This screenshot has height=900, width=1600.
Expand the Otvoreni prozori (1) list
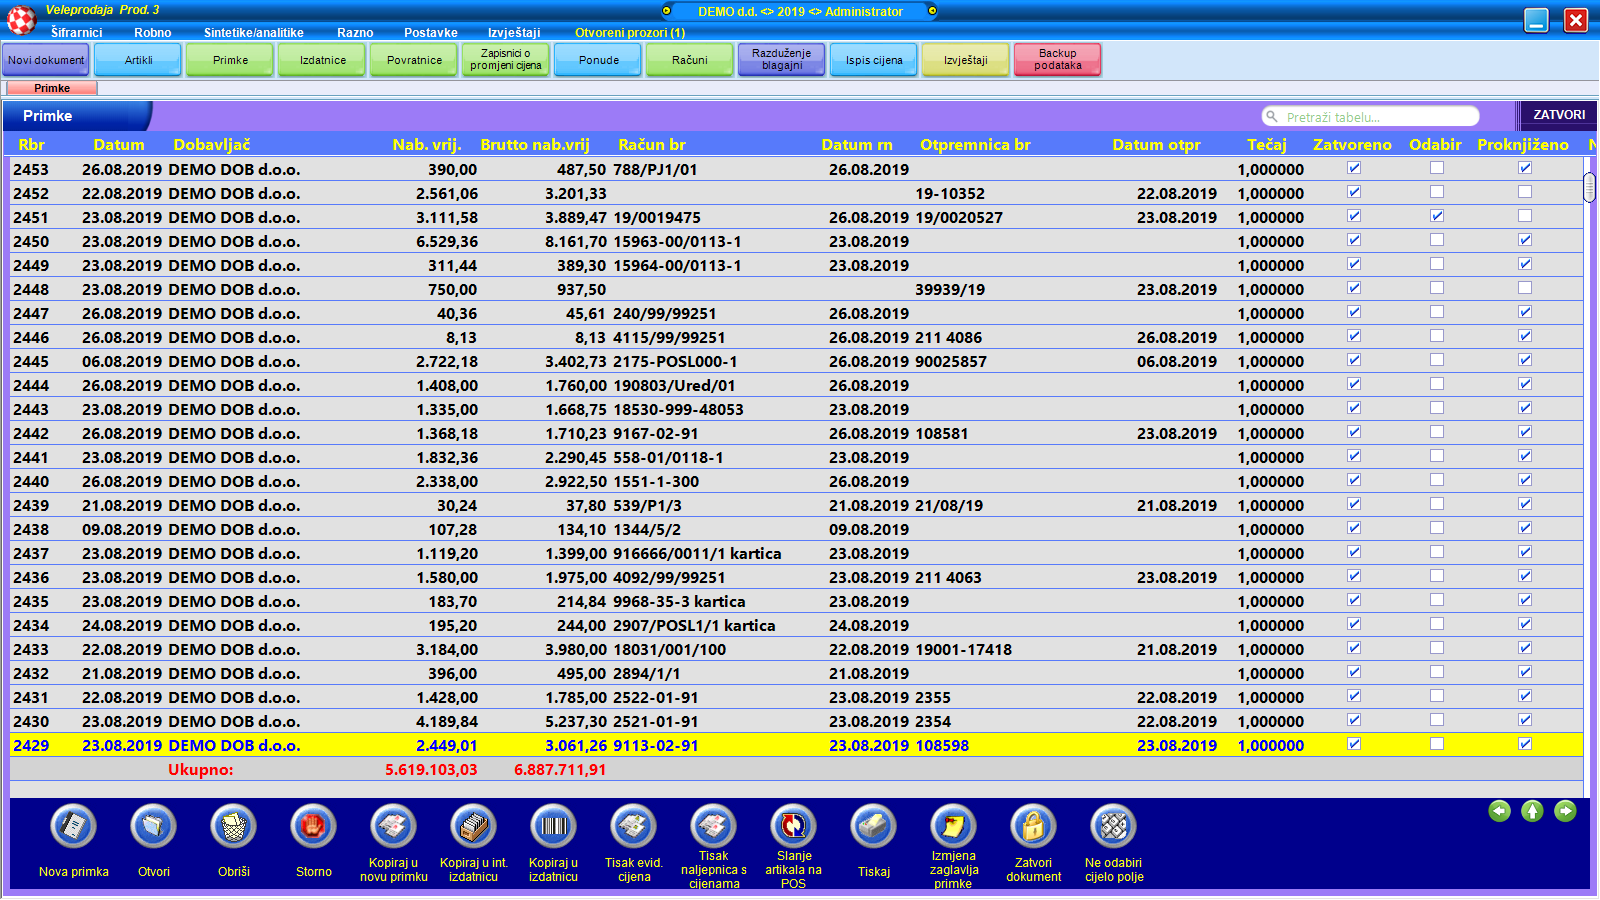click(630, 33)
